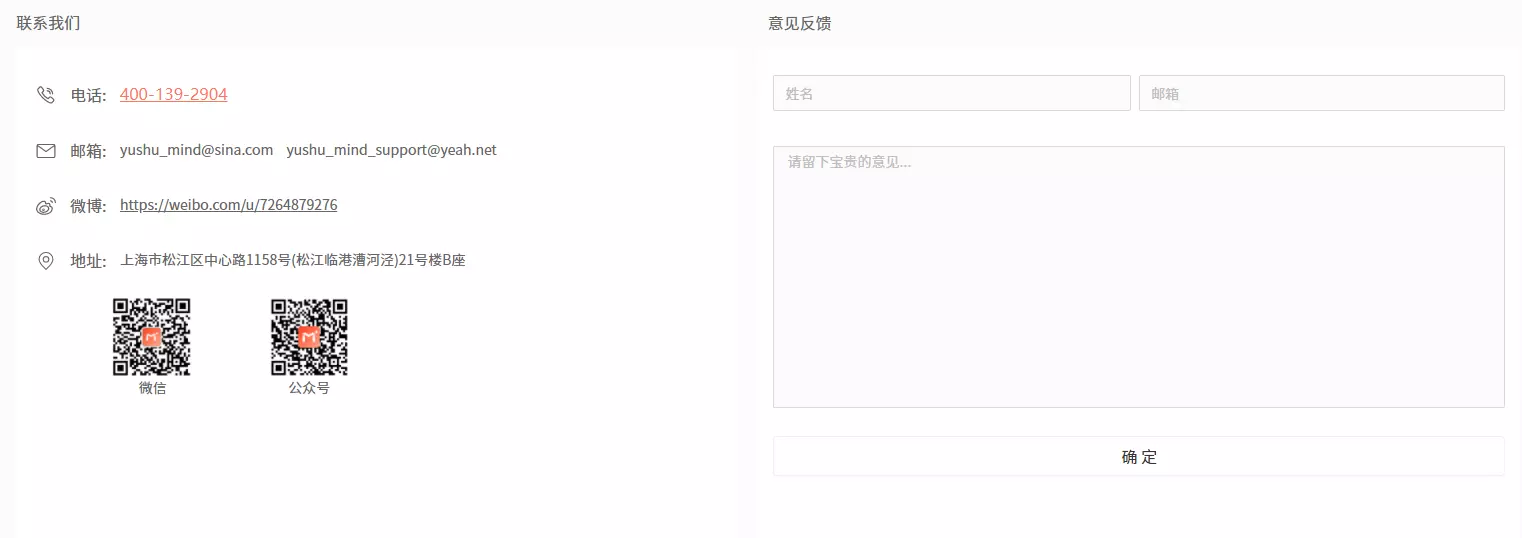
Task: Click the envelope email icon
Action: pos(45,151)
